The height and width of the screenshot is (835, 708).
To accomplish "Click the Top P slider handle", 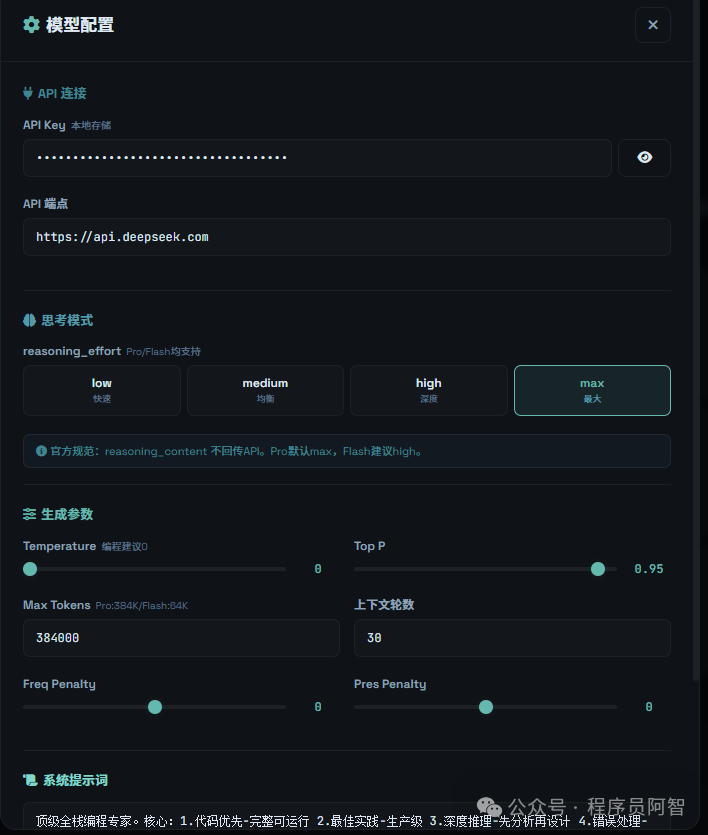I will 598,569.
